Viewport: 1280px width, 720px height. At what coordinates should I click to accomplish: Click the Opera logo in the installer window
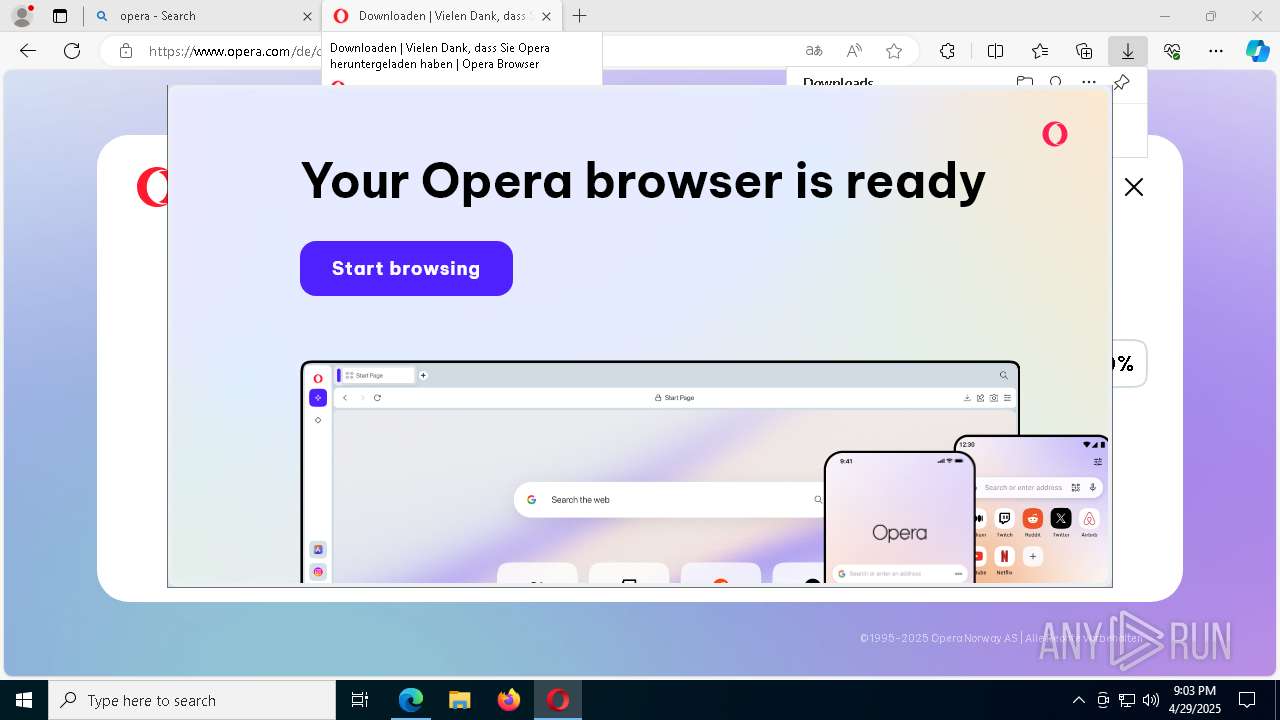click(1055, 134)
